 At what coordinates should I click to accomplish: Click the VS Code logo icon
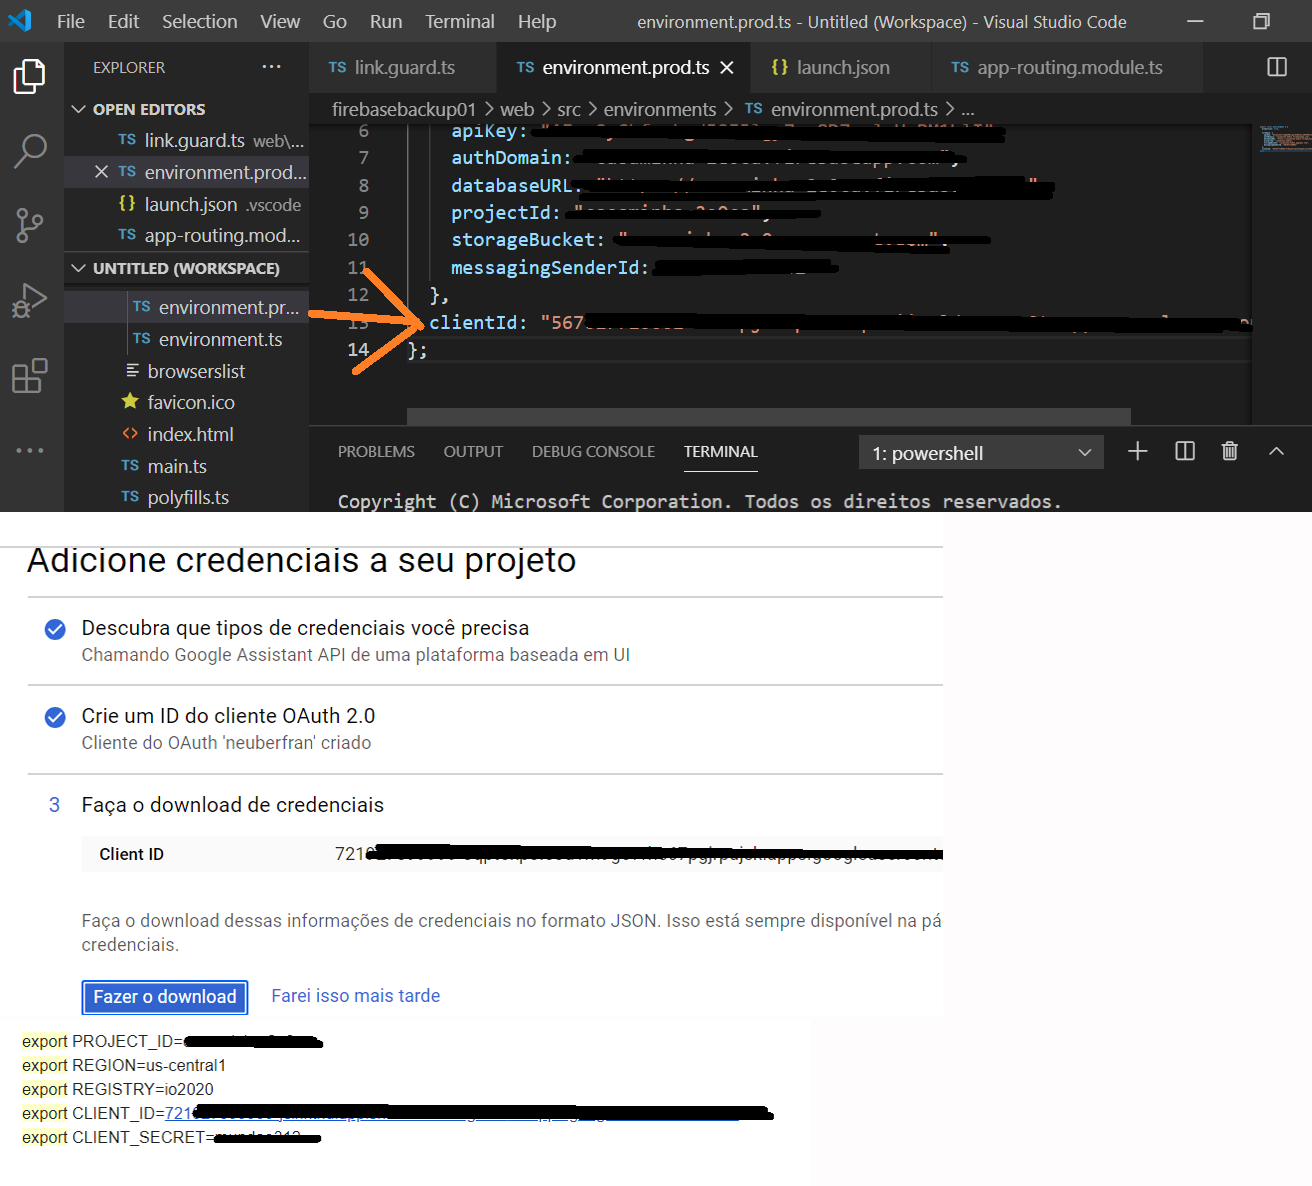[20, 21]
